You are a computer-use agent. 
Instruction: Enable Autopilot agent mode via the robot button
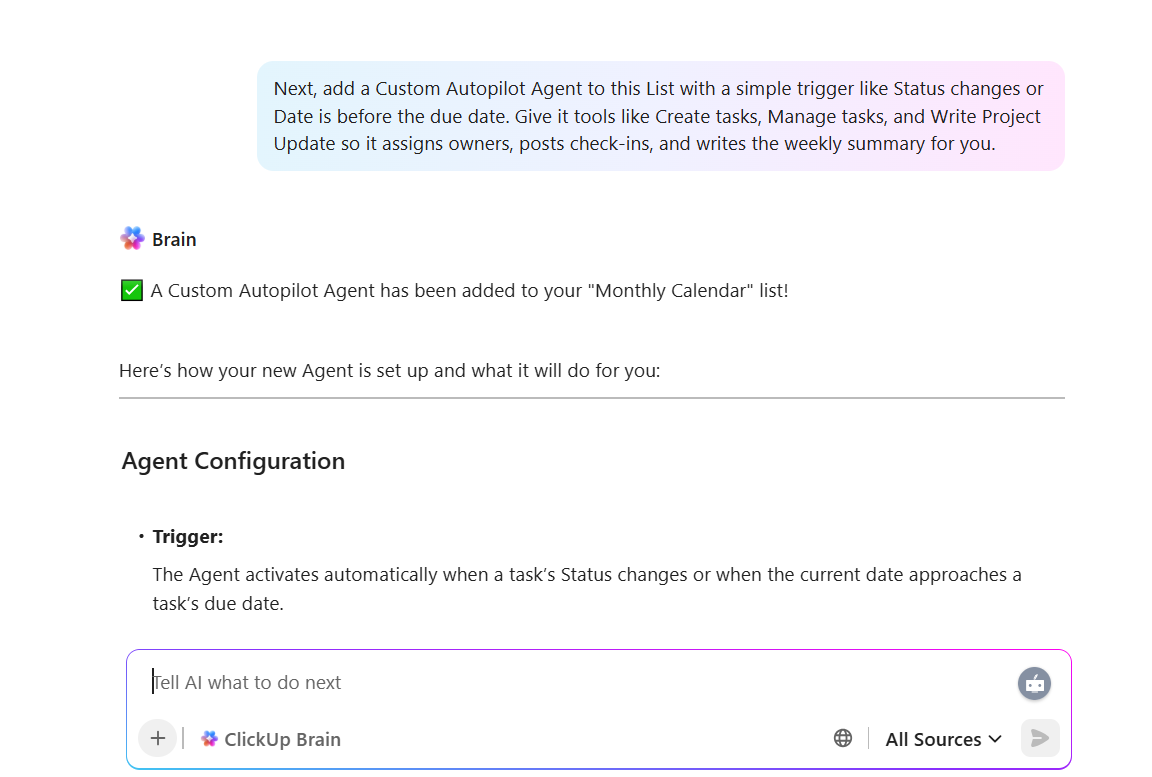[x=1034, y=683]
